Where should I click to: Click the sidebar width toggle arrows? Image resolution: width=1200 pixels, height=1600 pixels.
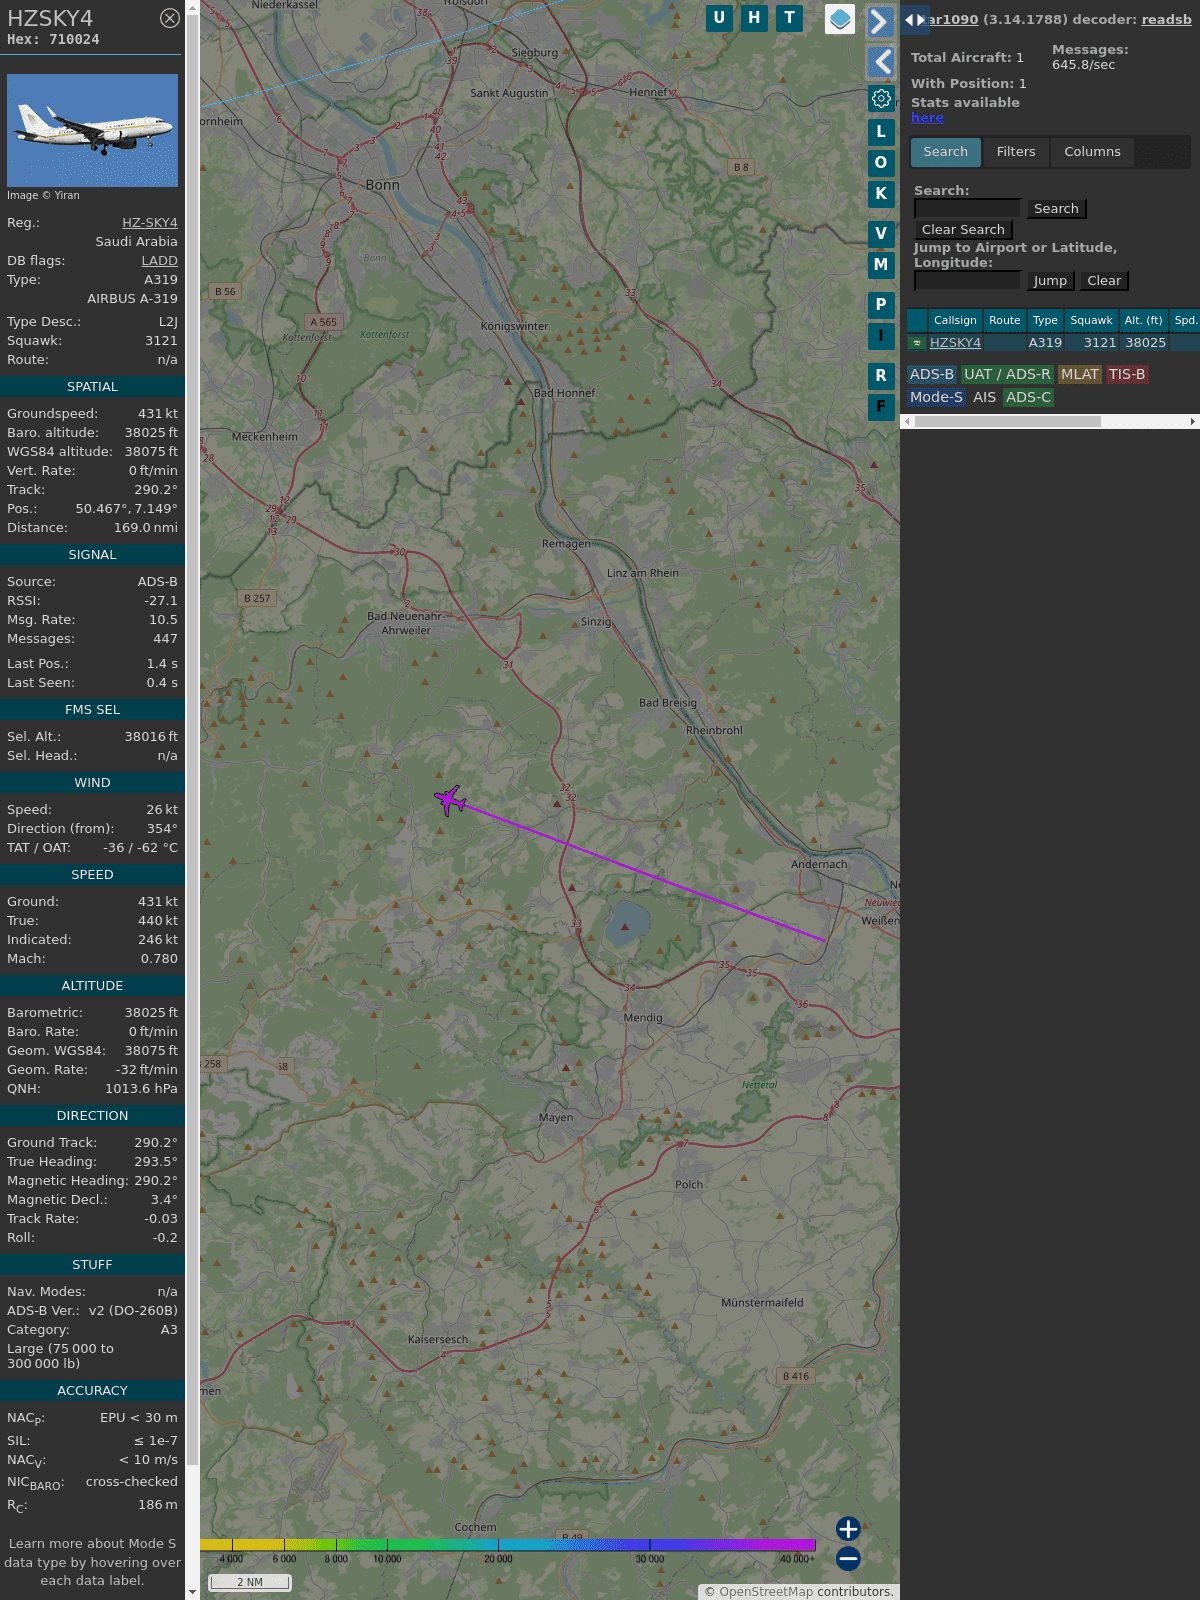914,19
